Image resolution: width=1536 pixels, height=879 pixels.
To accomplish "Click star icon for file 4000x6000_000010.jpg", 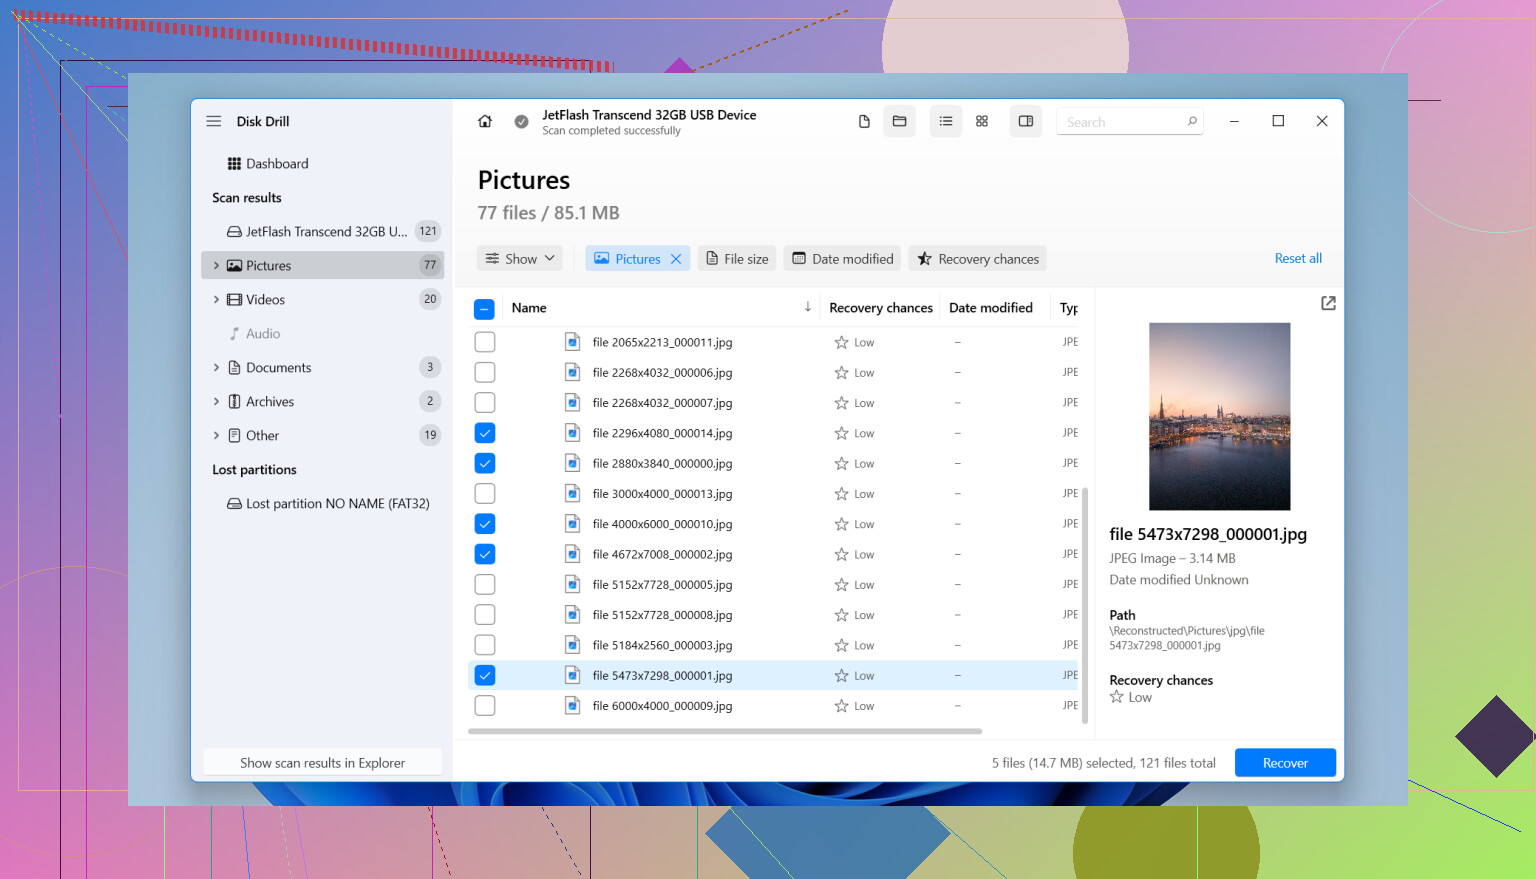I will pos(841,524).
